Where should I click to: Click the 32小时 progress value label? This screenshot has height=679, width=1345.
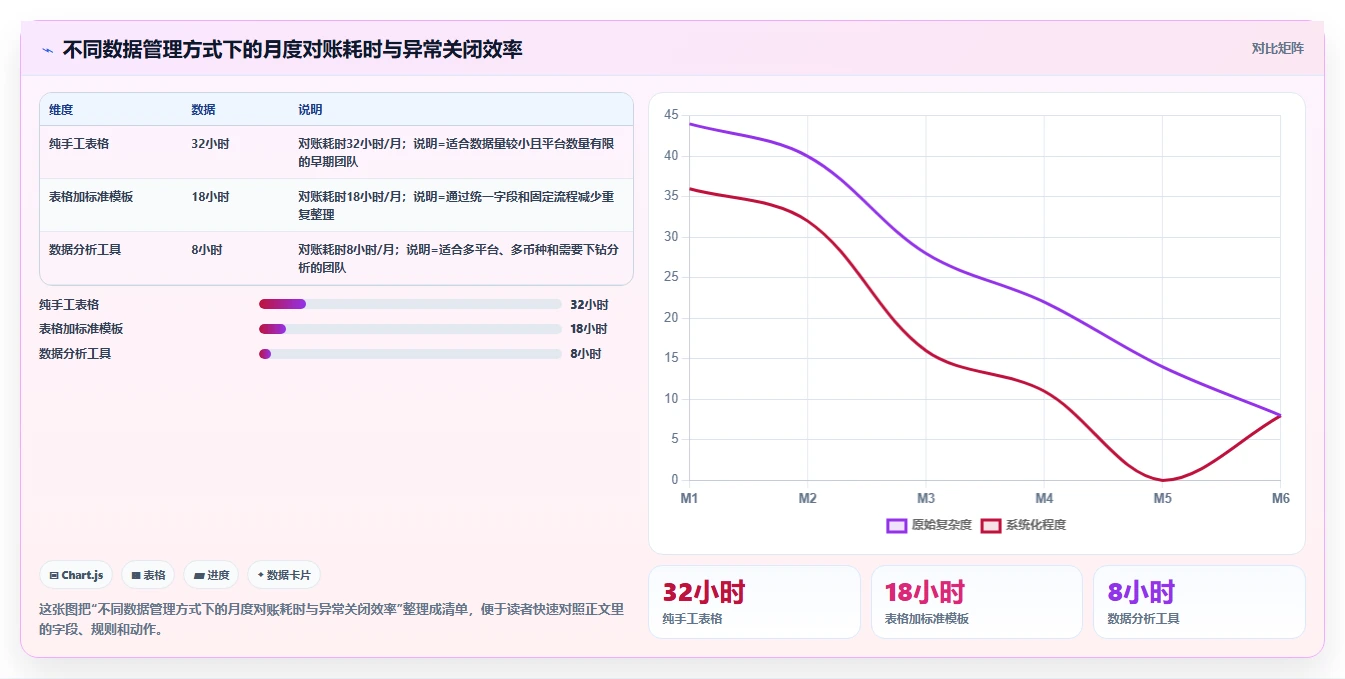pyautogui.click(x=589, y=305)
